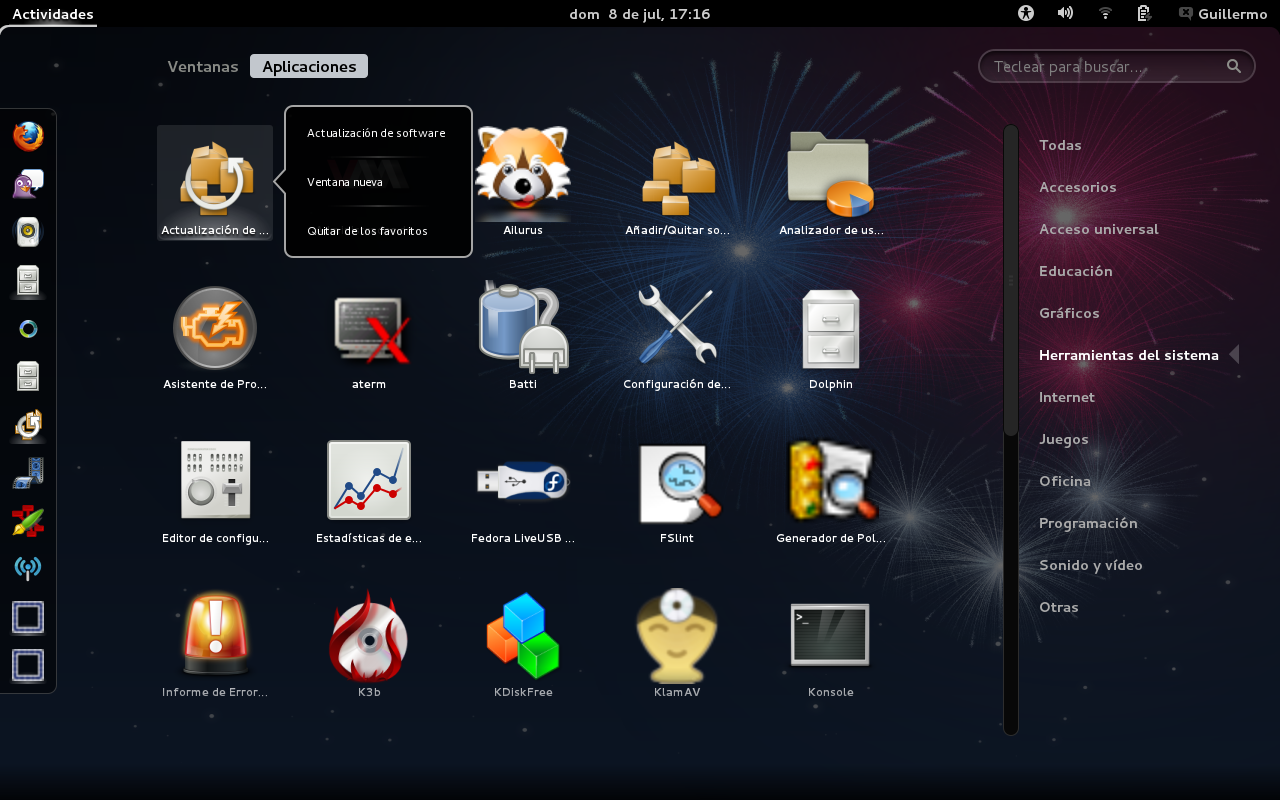Open FSlint duplicate finder
The image size is (1280, 800).
pos(677,490)
